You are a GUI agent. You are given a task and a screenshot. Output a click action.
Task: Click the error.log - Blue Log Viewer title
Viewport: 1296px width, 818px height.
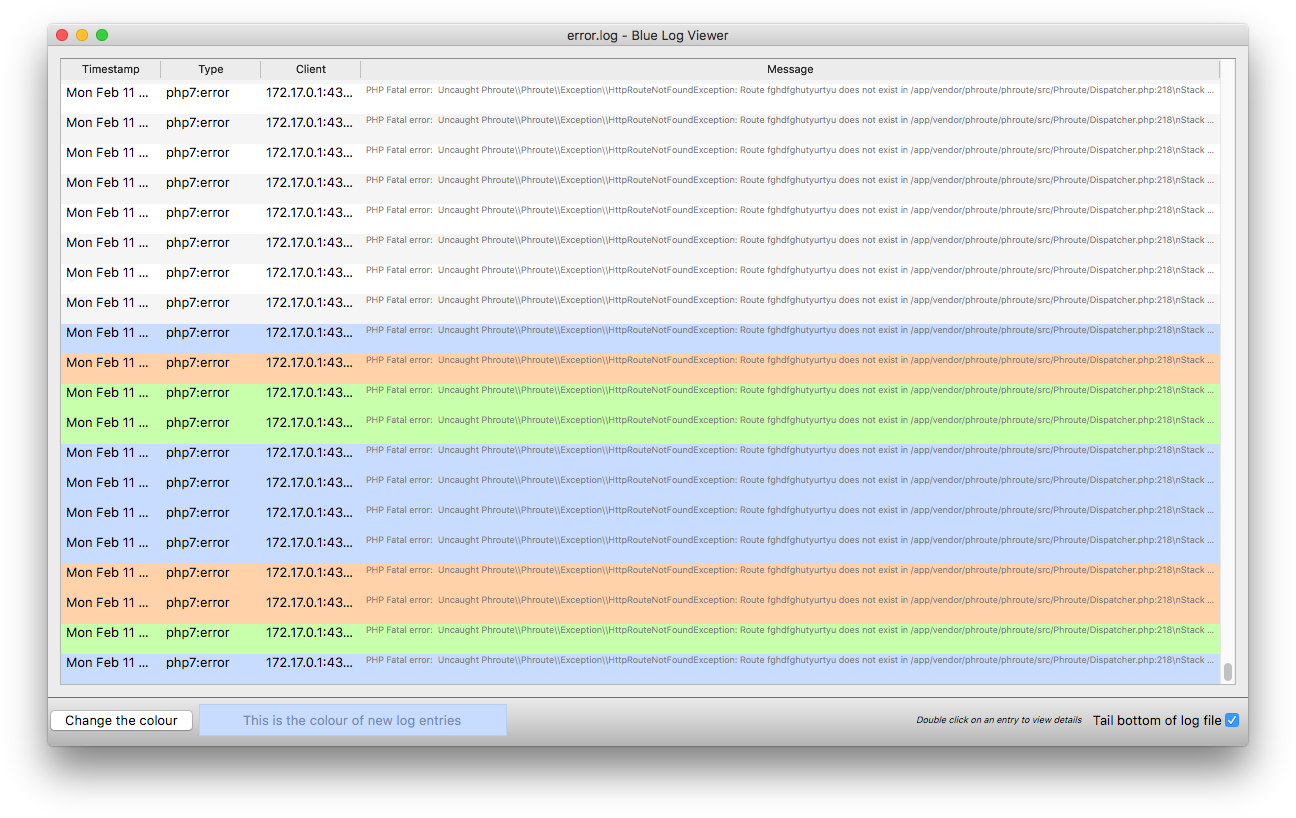(647, 35)
